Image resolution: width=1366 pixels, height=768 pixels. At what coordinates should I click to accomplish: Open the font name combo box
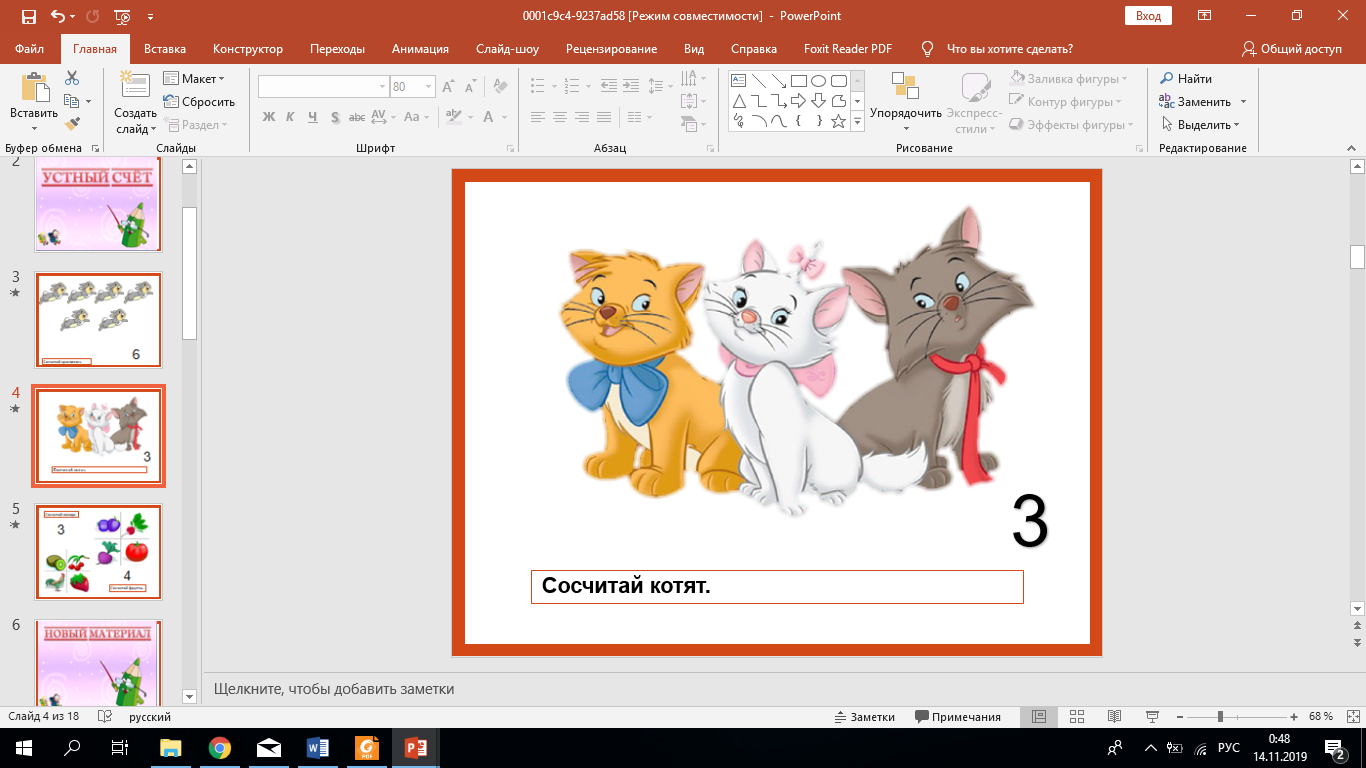click(x=323, y=87)
